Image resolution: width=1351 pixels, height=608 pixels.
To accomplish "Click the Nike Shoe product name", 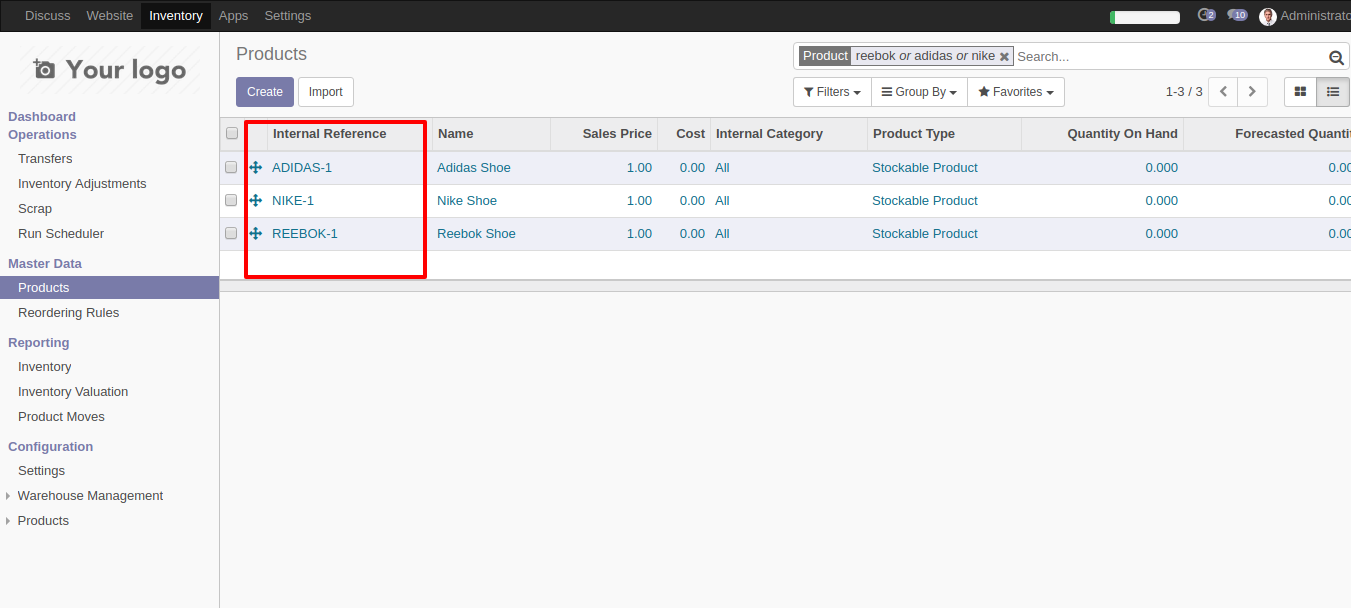I will pos(467,201).
